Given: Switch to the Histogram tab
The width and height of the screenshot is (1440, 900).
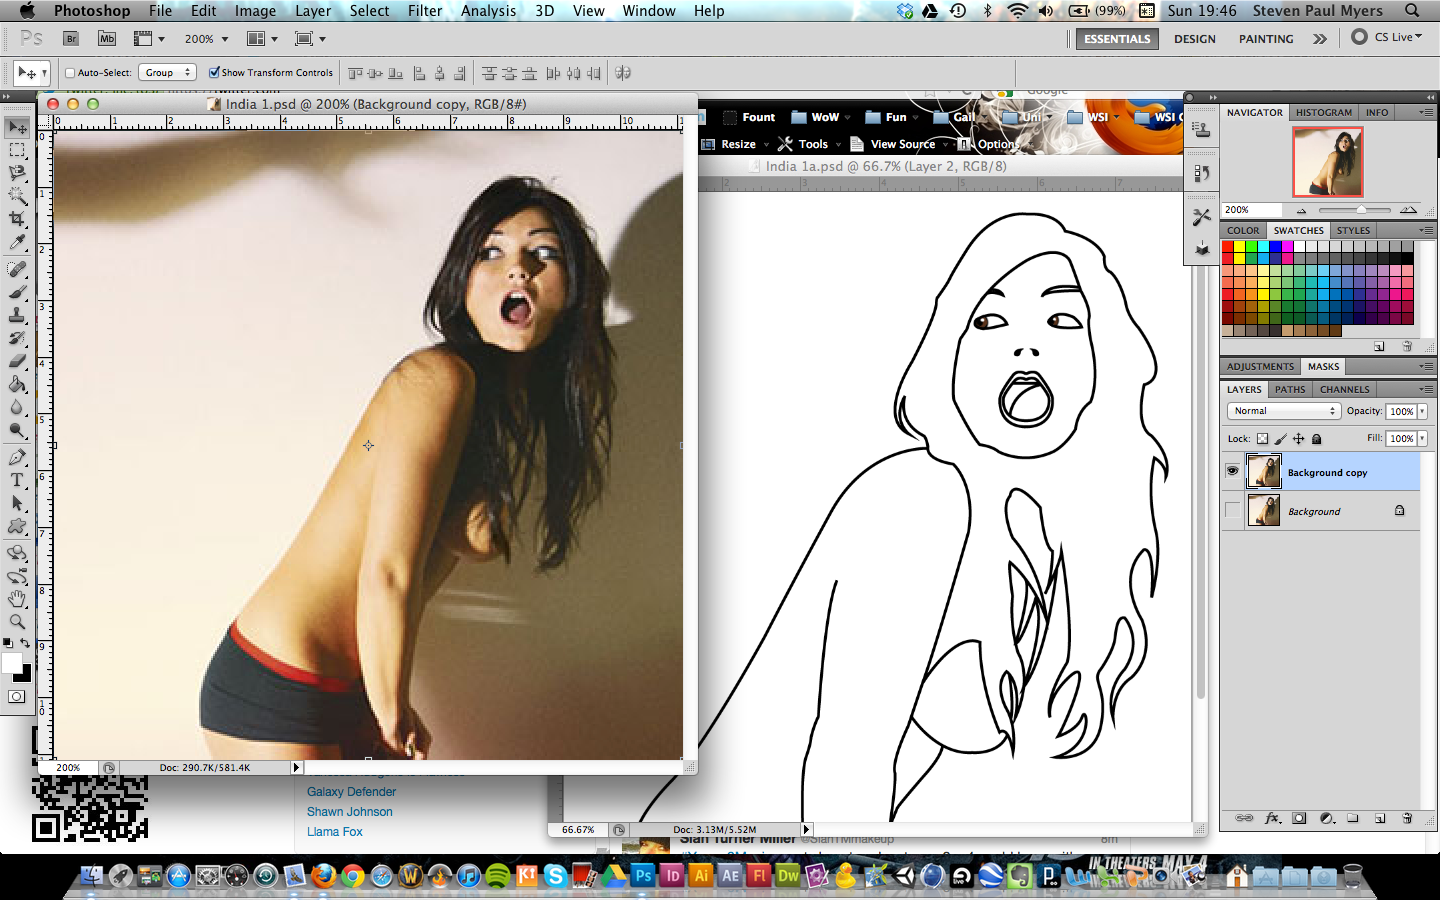Looking at the screenshot, I should [x=1324, y=112].
